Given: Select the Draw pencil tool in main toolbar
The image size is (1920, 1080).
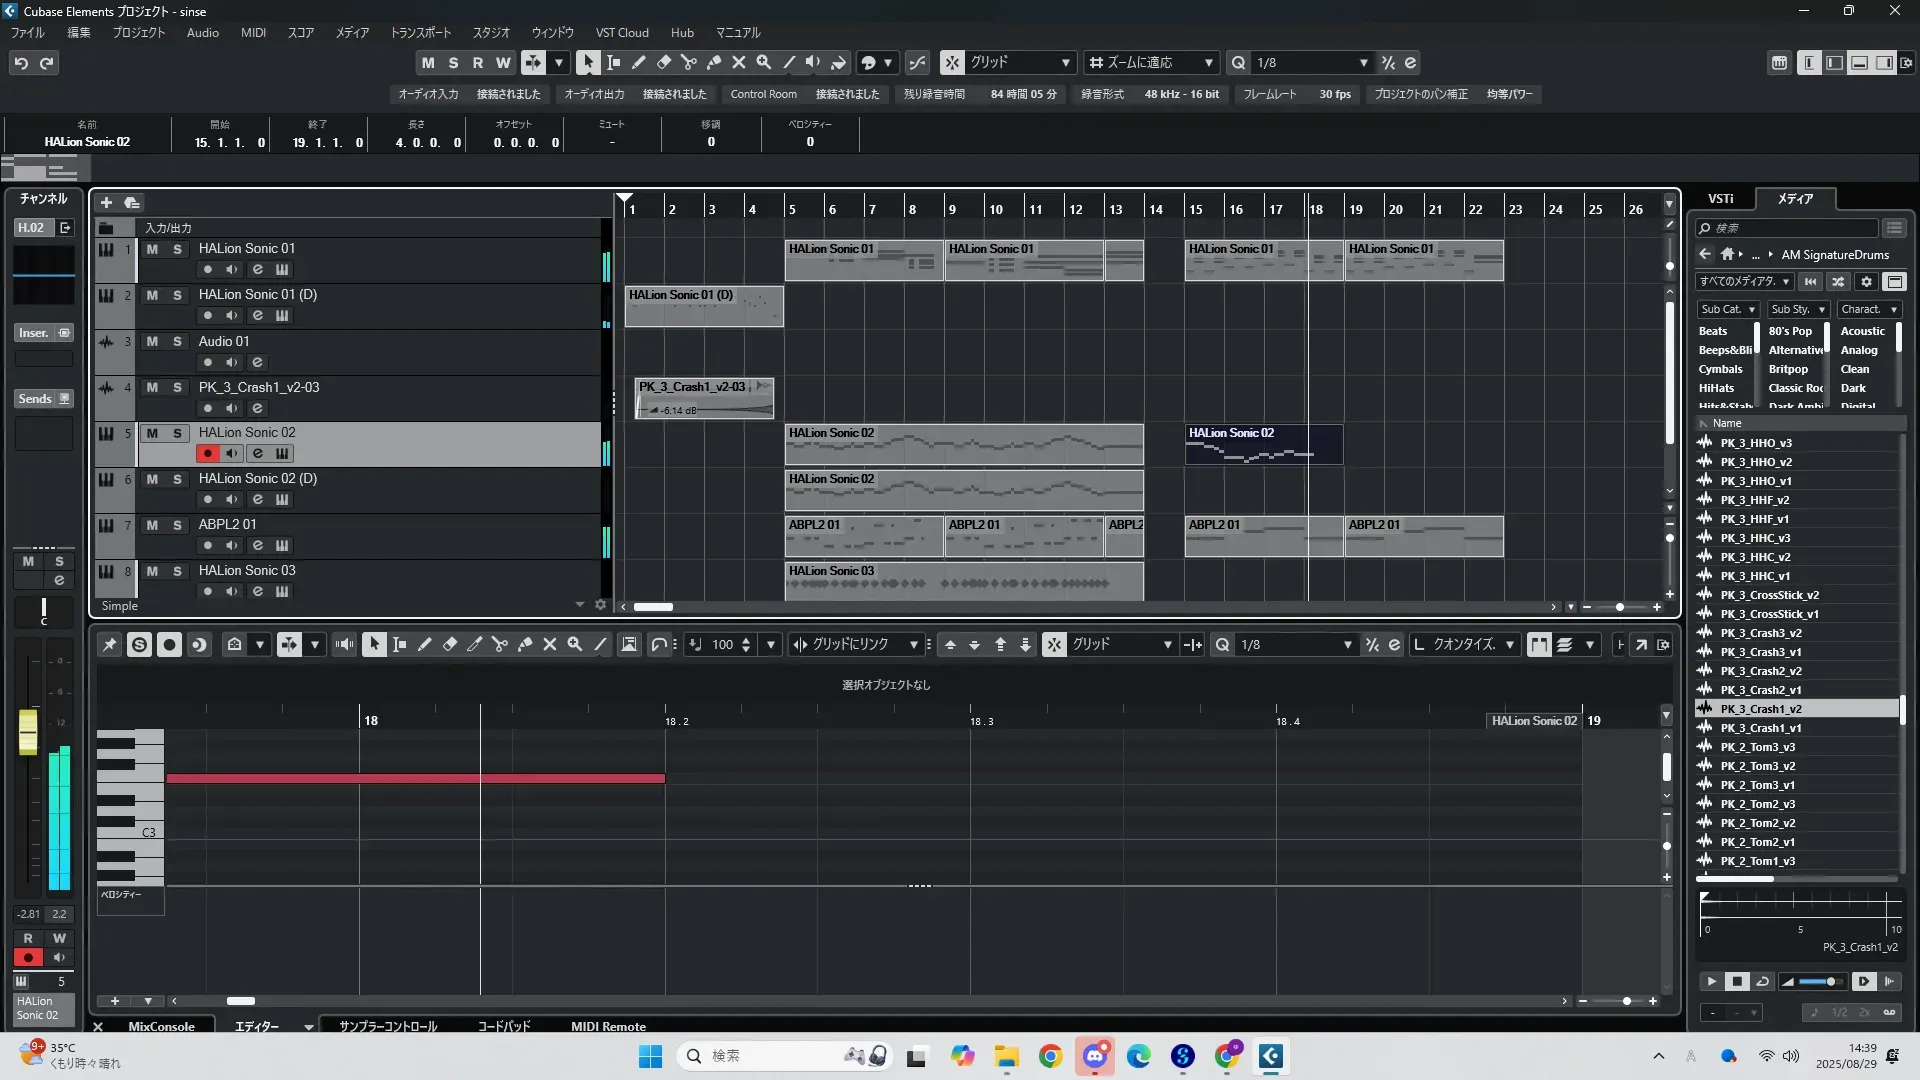Looking at the screenshot, I should point(638,62).
